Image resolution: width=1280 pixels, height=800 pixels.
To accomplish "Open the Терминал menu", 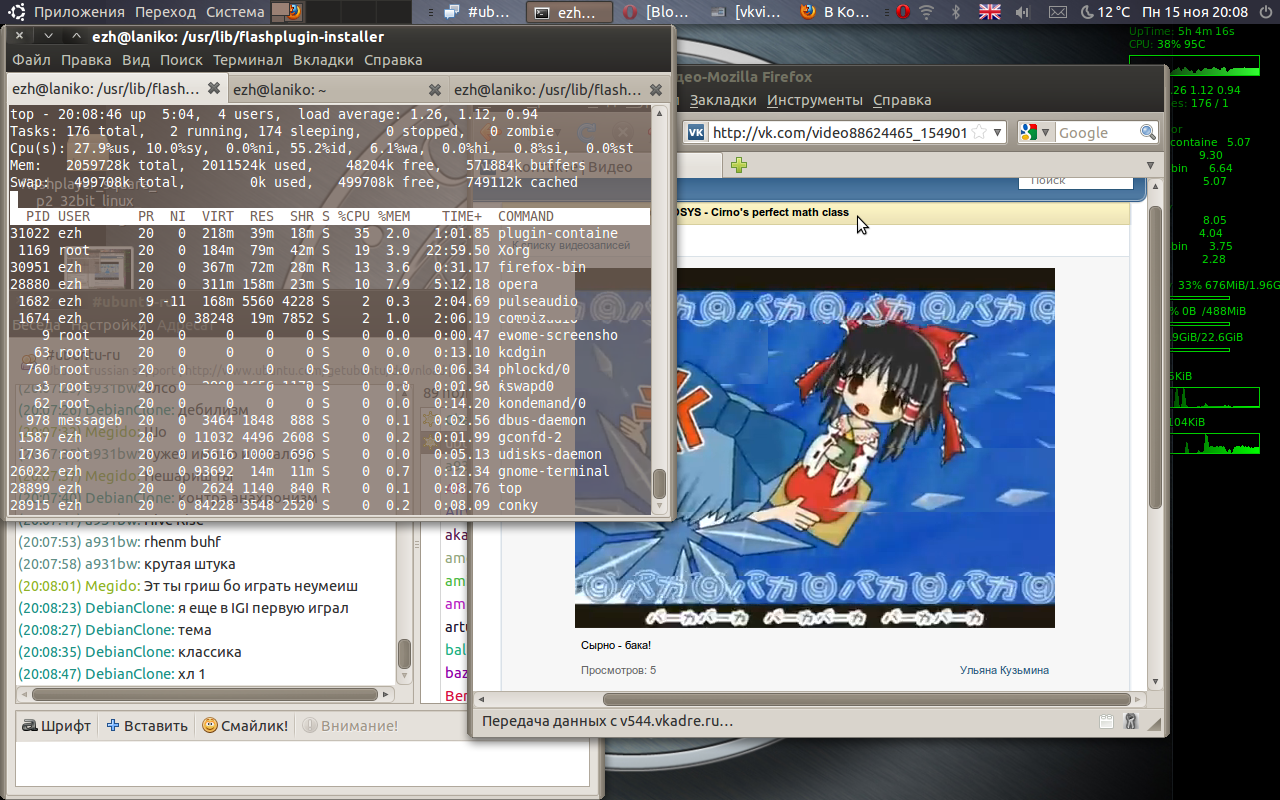I will pyautogui.click(x=248, y=60).
